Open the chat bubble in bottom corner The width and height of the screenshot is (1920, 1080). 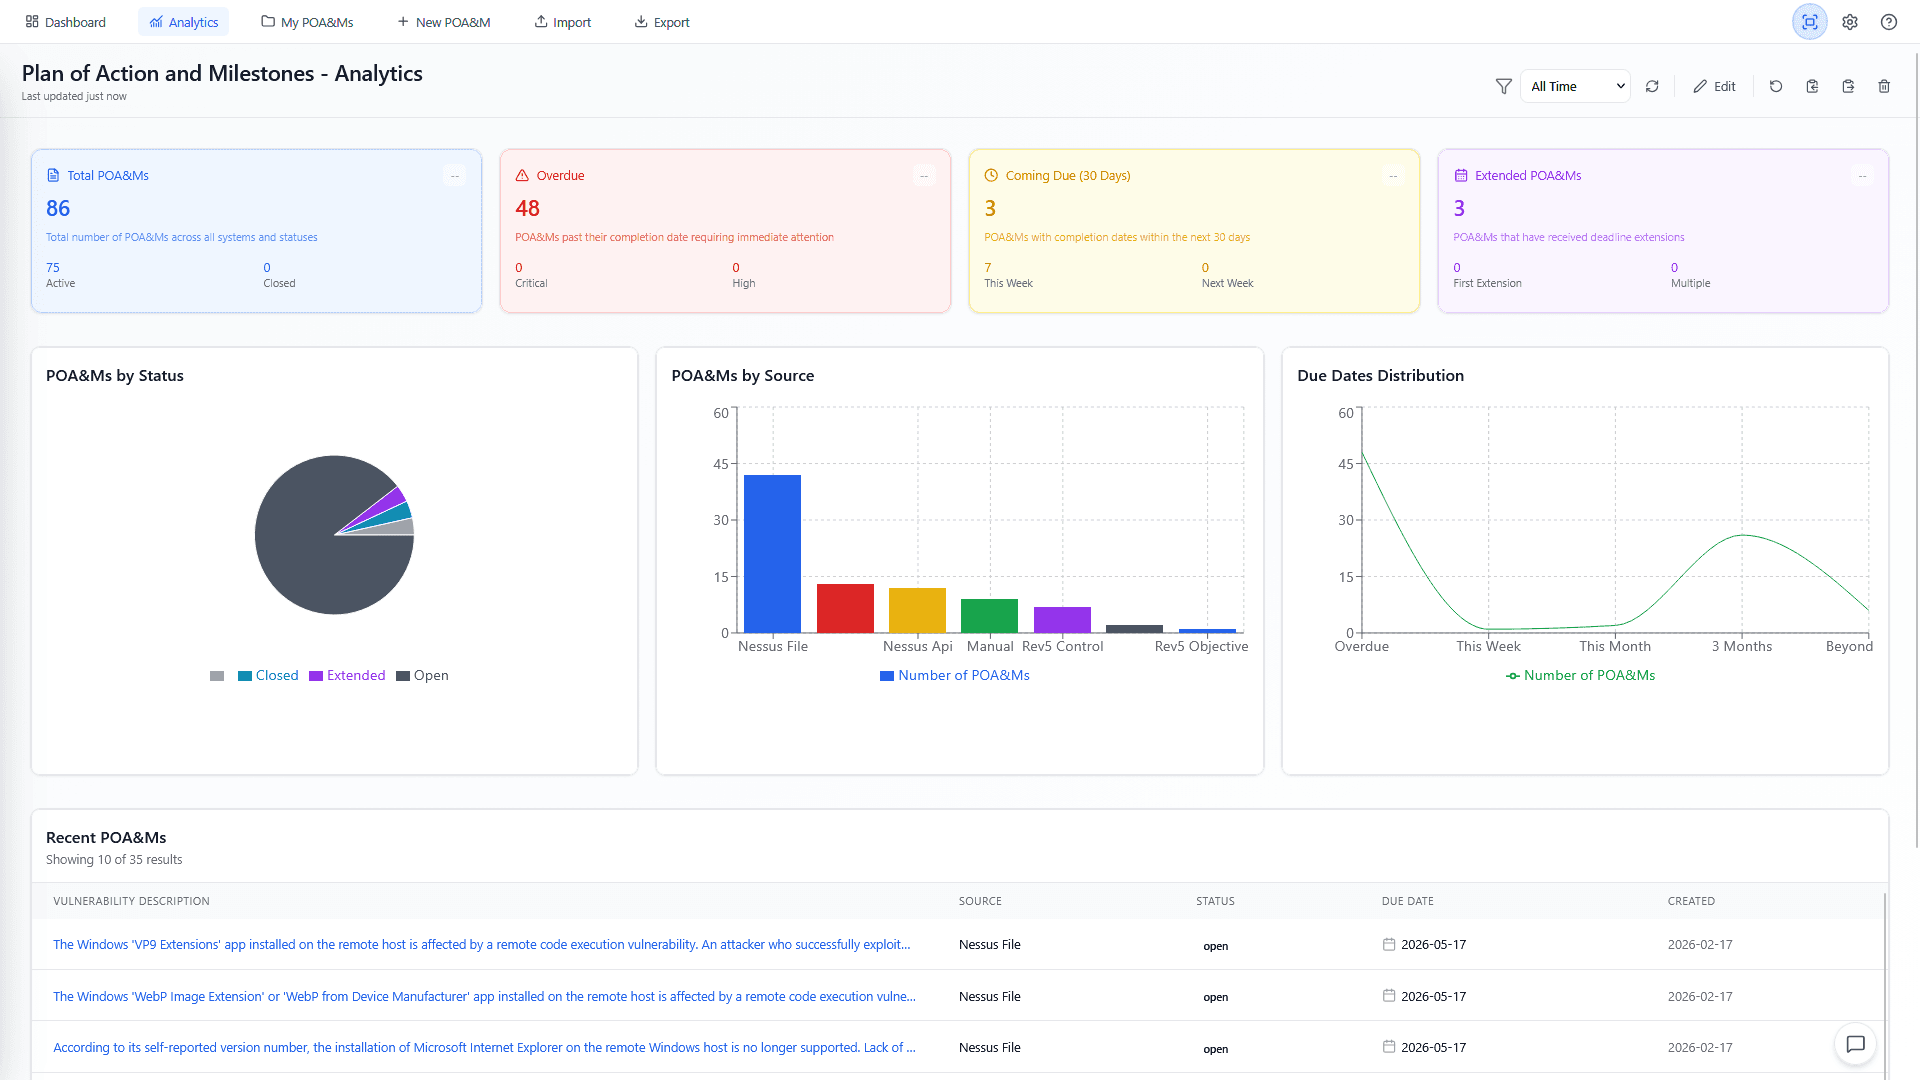(x=1856, y=1044)
